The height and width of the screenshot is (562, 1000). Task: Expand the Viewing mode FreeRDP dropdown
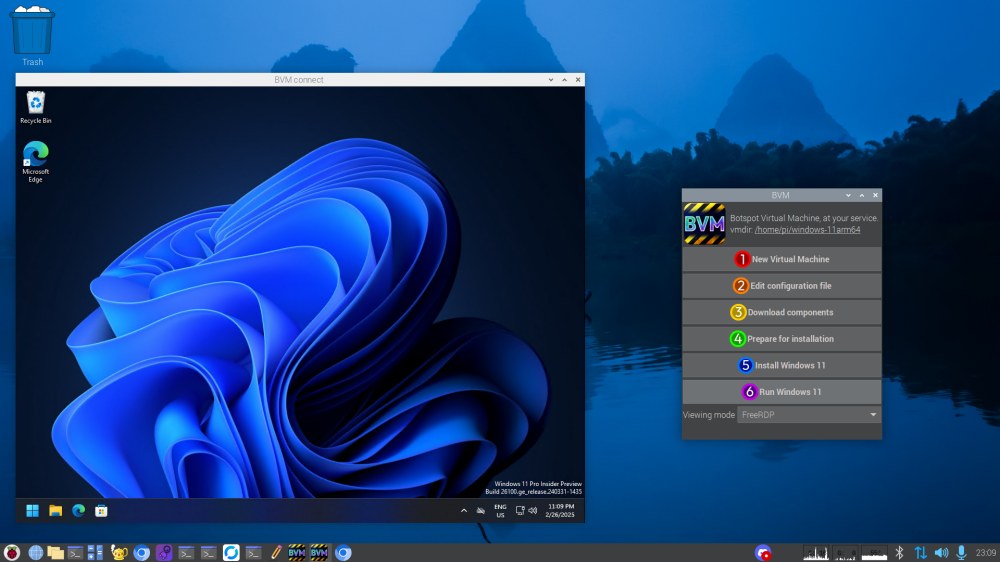click(x=809, y=414)
